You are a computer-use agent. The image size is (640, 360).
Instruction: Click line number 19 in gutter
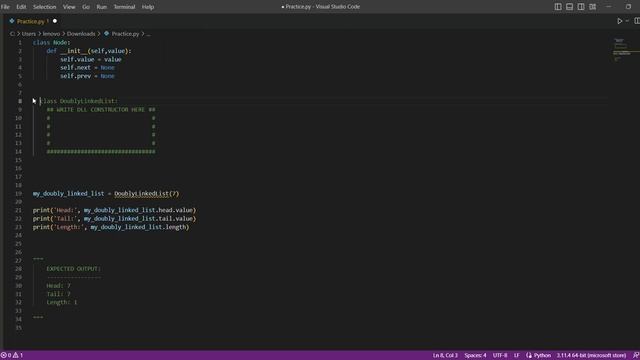(18, 193)
